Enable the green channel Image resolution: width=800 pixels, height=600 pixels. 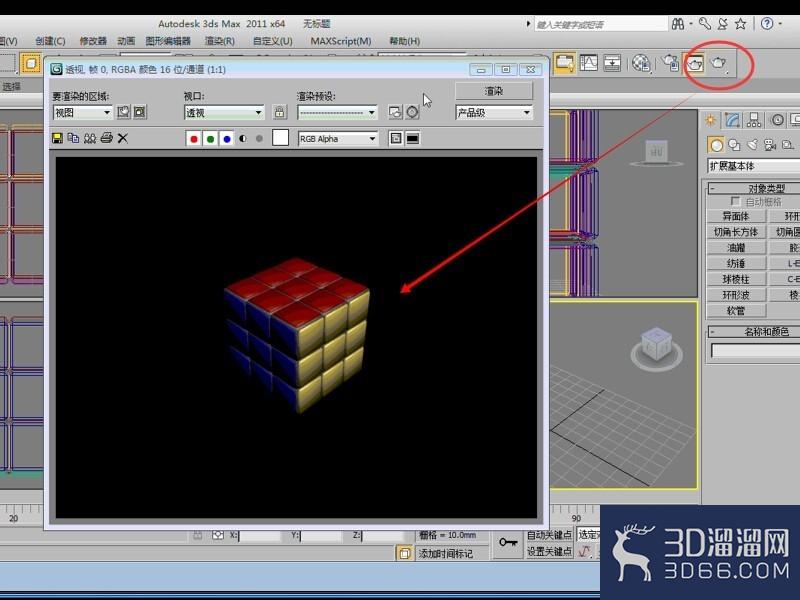(x=210, y=139)
